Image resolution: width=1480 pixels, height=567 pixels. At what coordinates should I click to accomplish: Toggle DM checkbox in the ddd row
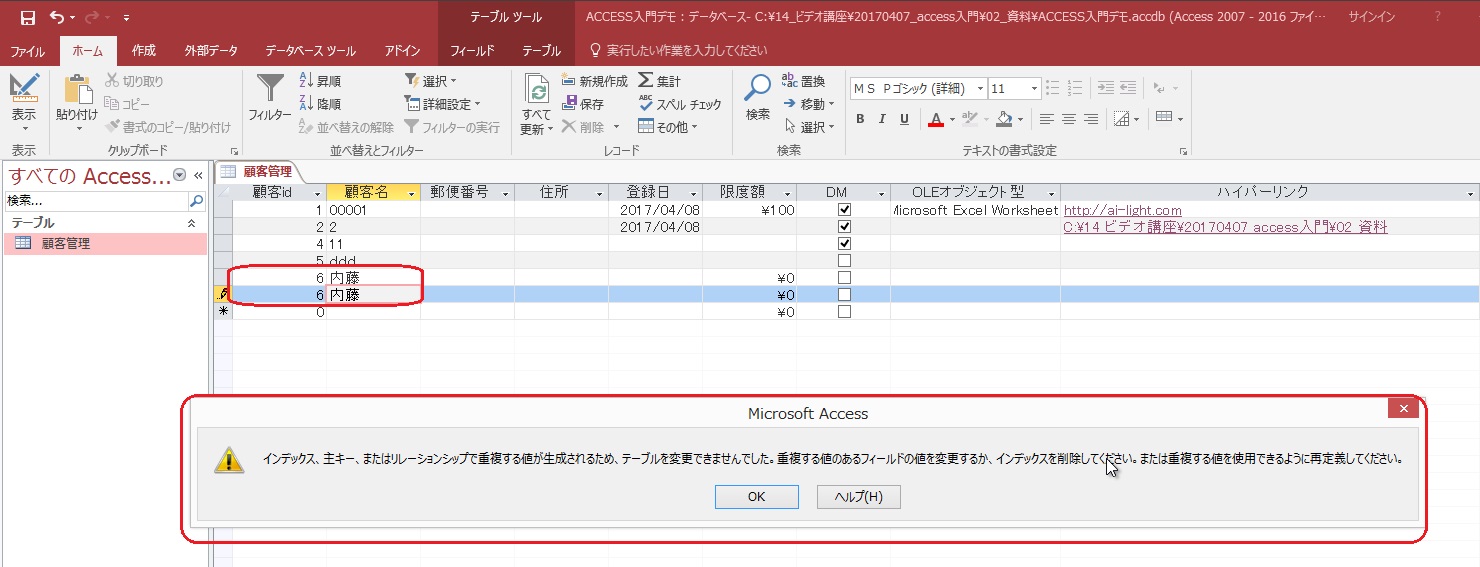click(x=844, y=261)
